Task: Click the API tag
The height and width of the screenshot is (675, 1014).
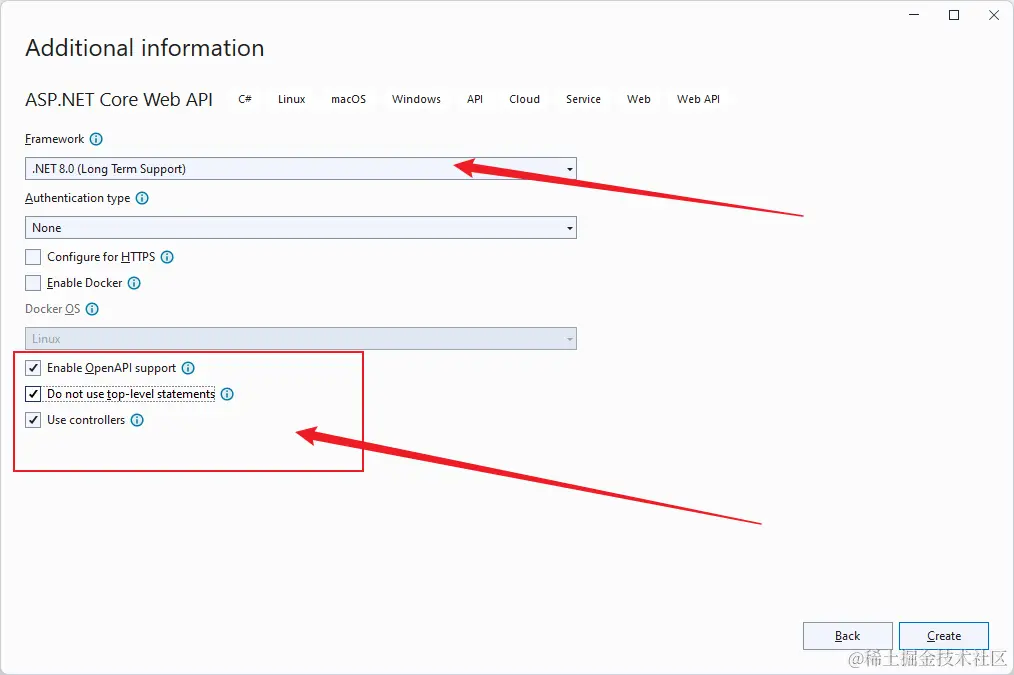Action: [x=475, y=99]
